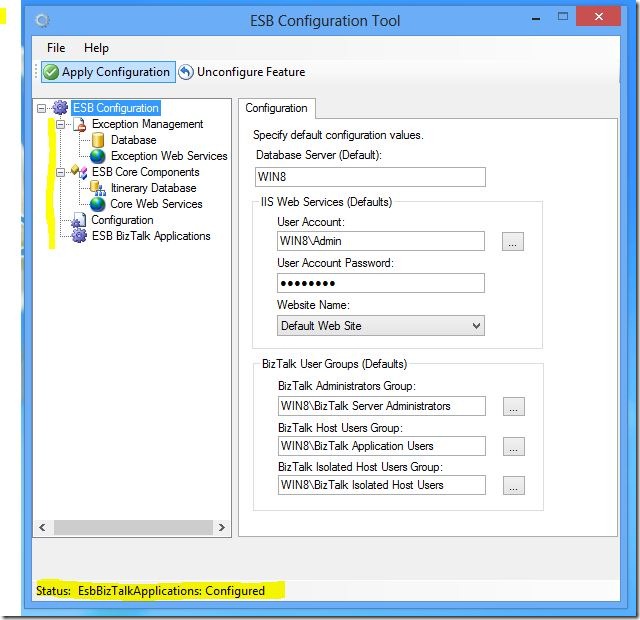Select Configuration tree item
The height and width of the screenshot is (620, 640).
pos(122,220)
